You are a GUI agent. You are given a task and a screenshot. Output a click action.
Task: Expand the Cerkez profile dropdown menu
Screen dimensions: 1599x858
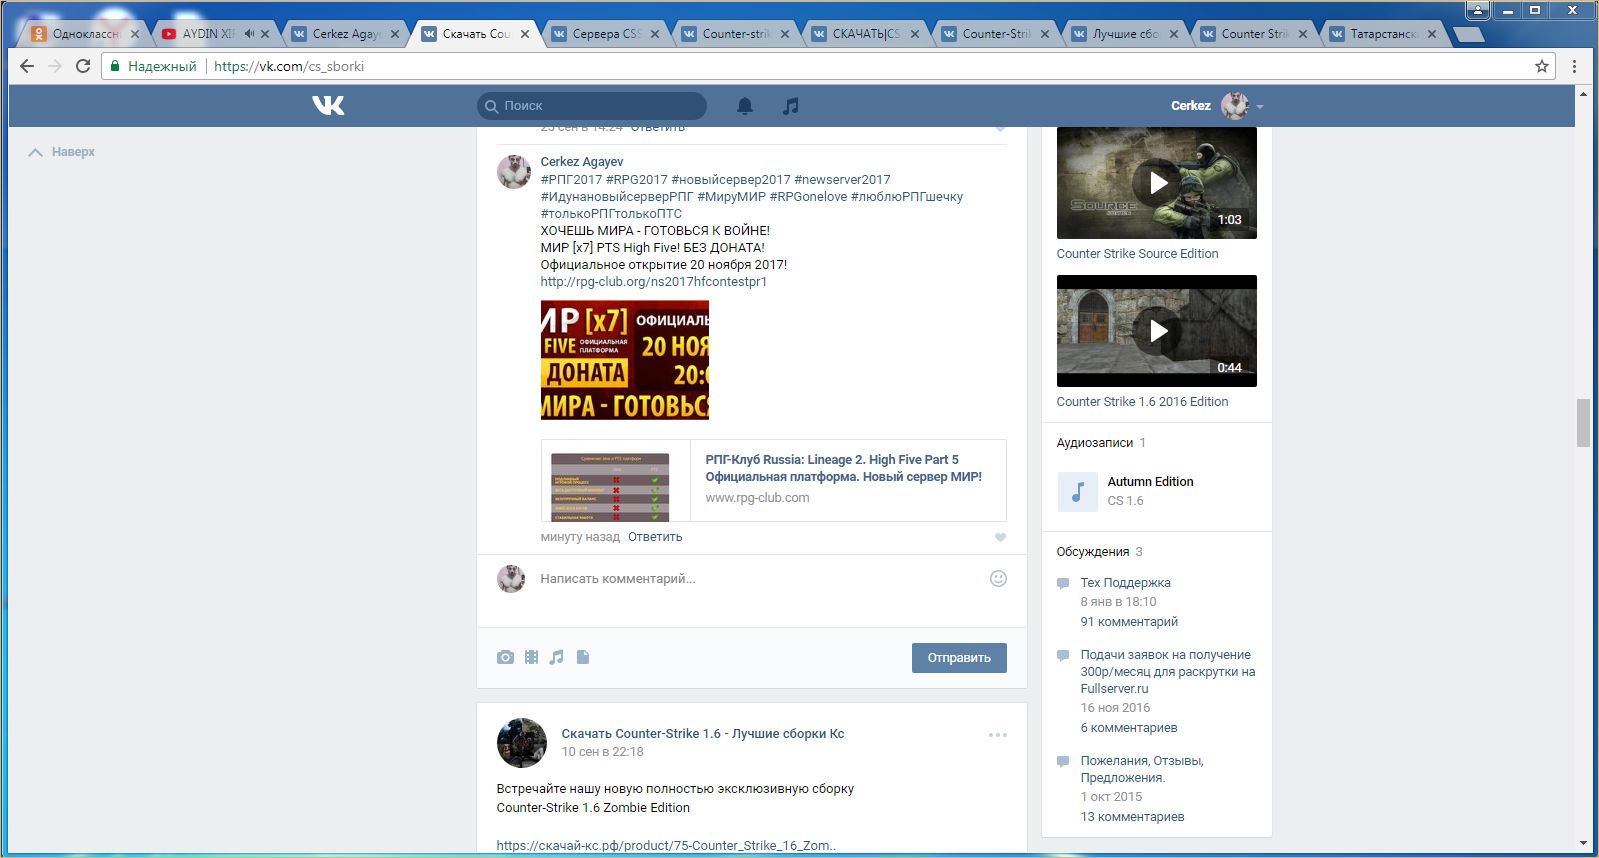[1260, 106]
